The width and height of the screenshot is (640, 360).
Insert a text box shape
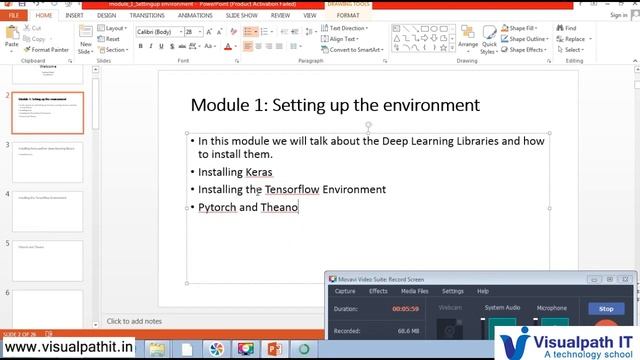[x=396, y=29]
